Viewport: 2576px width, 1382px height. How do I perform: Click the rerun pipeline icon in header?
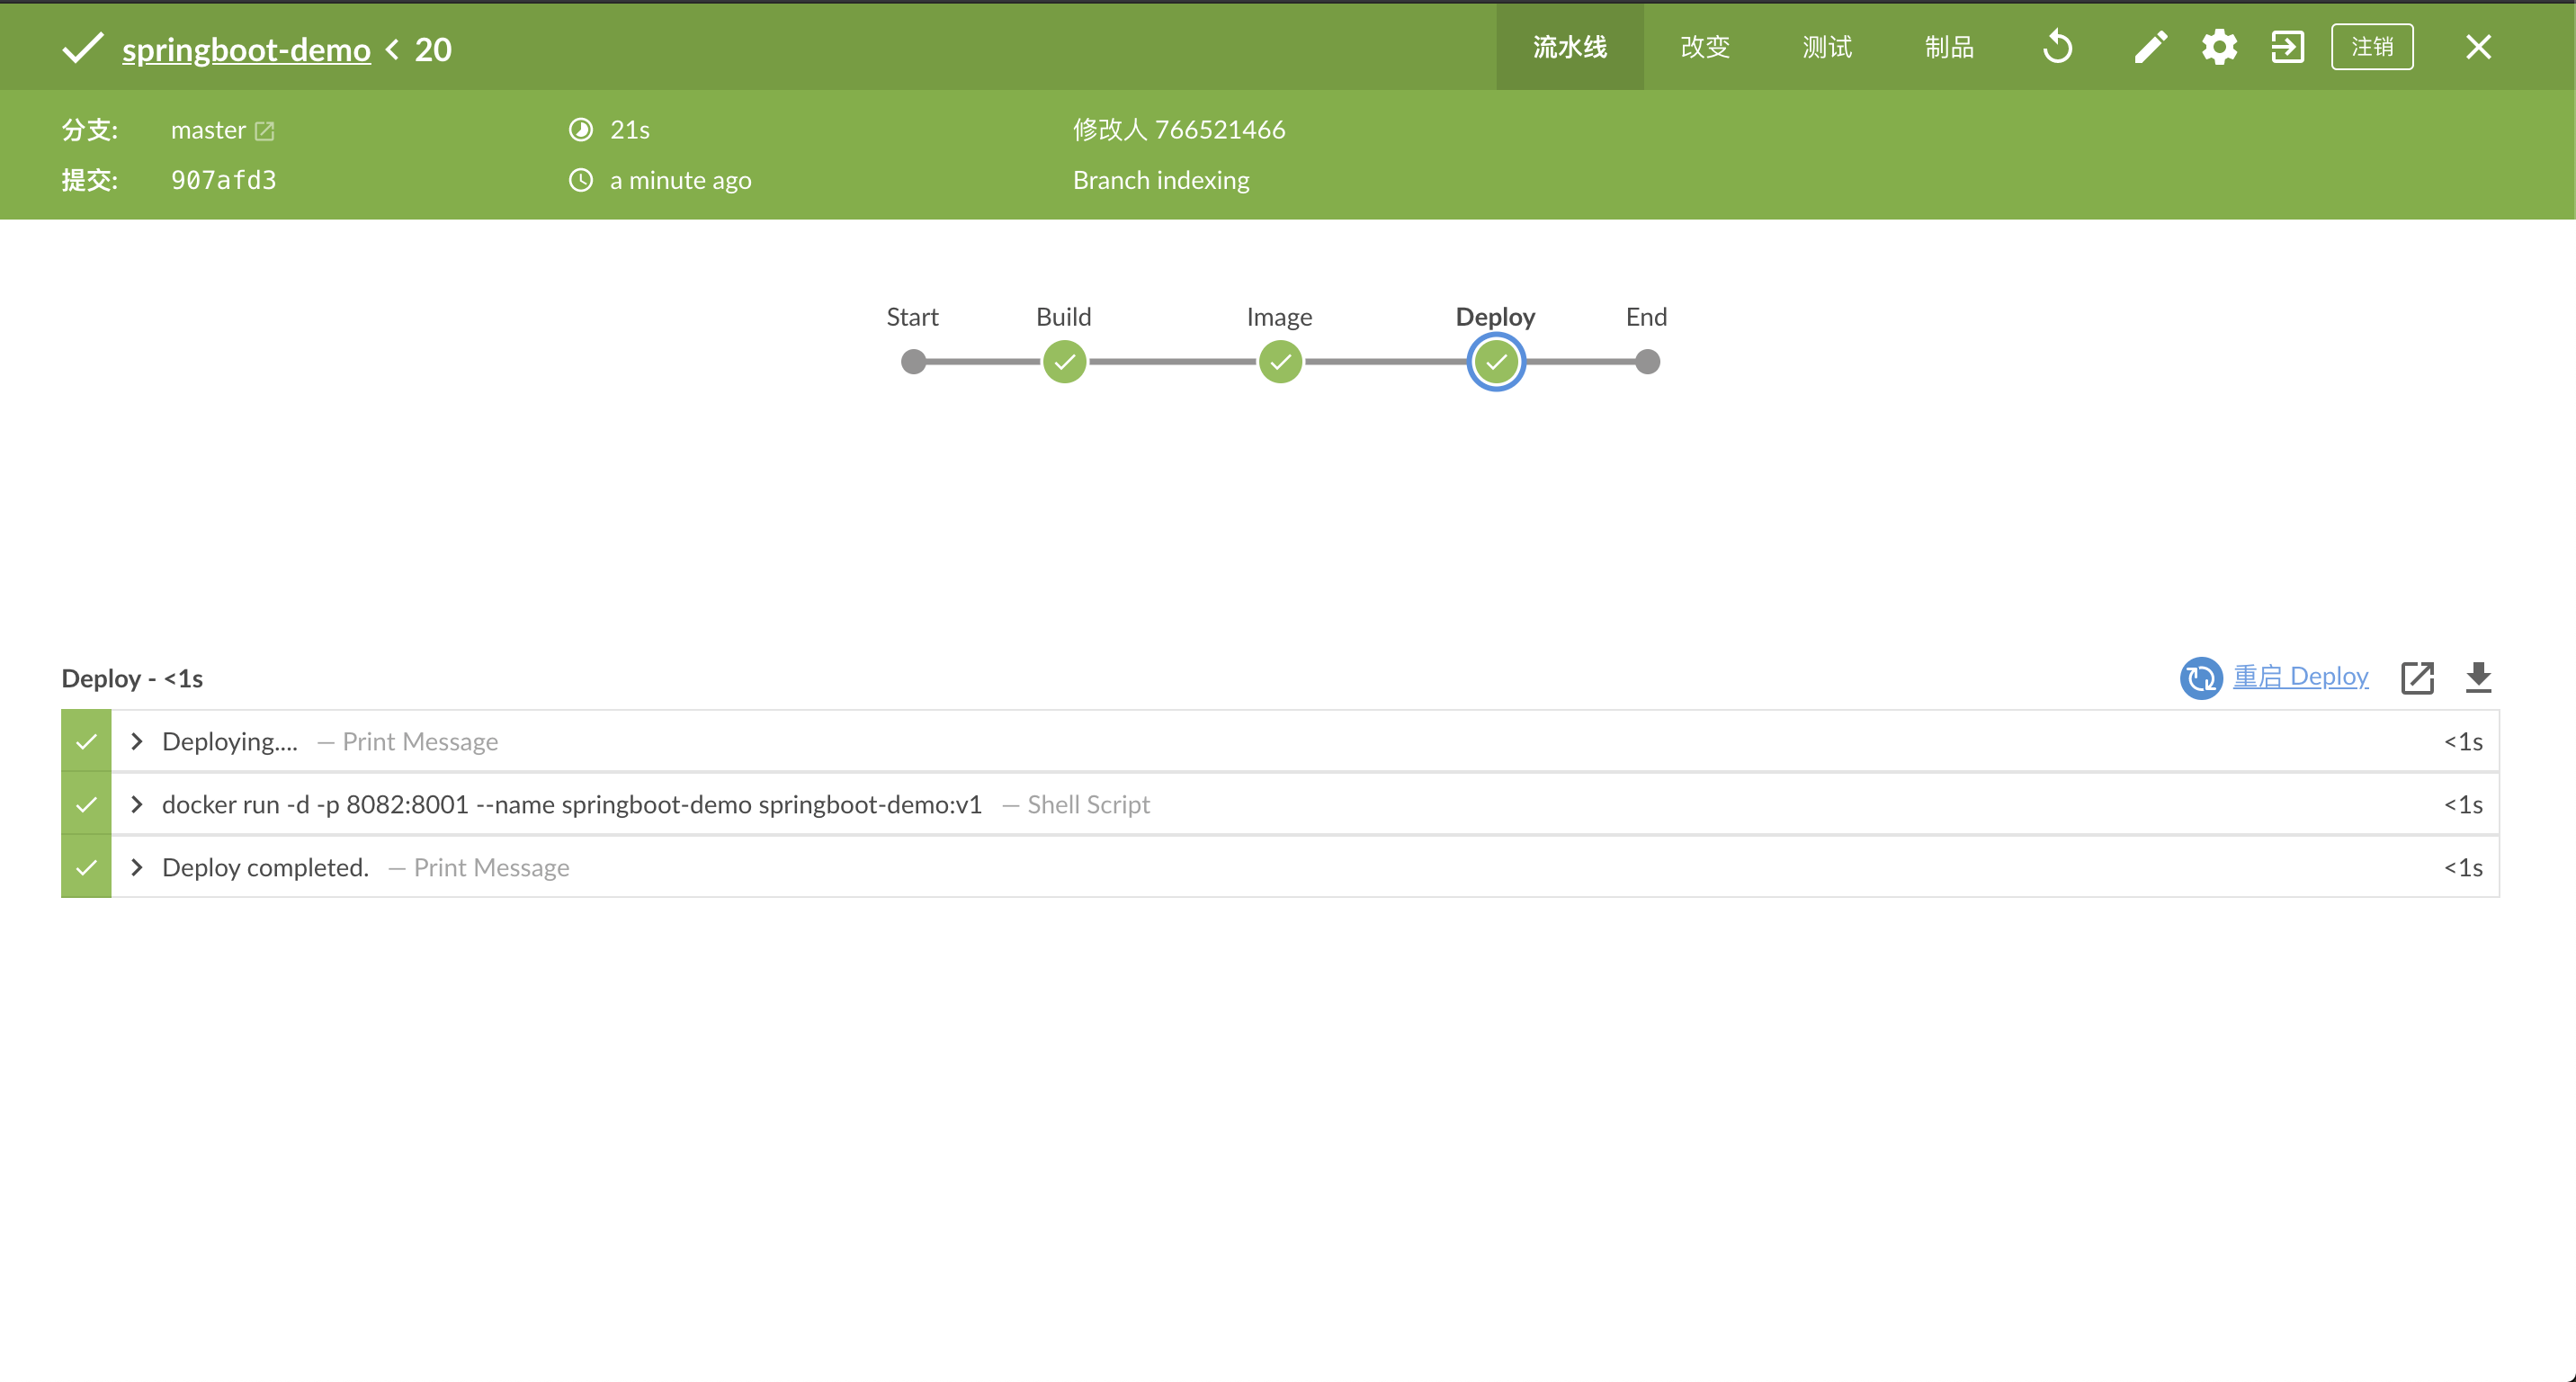[x=2057, y=47]
